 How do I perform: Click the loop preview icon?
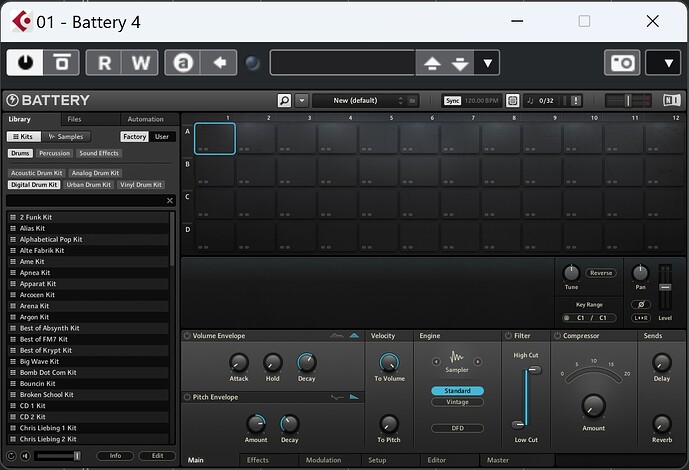point(11,456)
